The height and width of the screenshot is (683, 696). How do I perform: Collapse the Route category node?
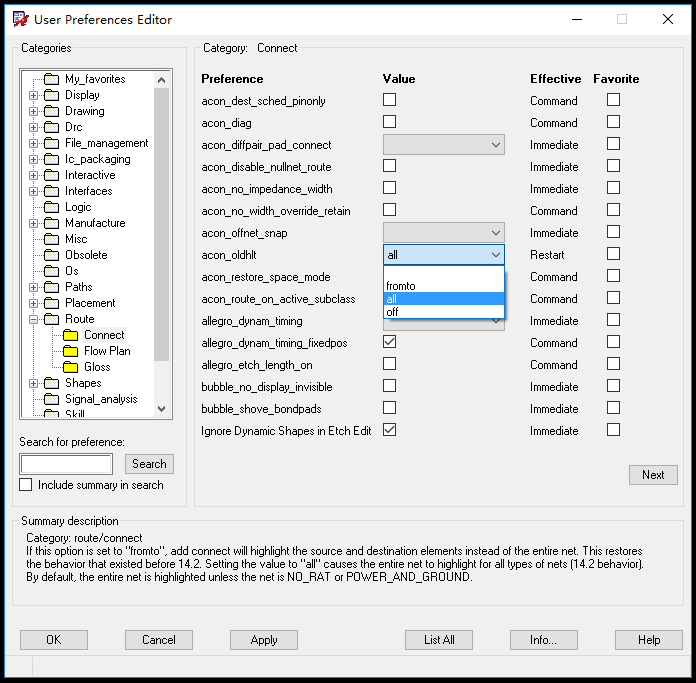33,319
